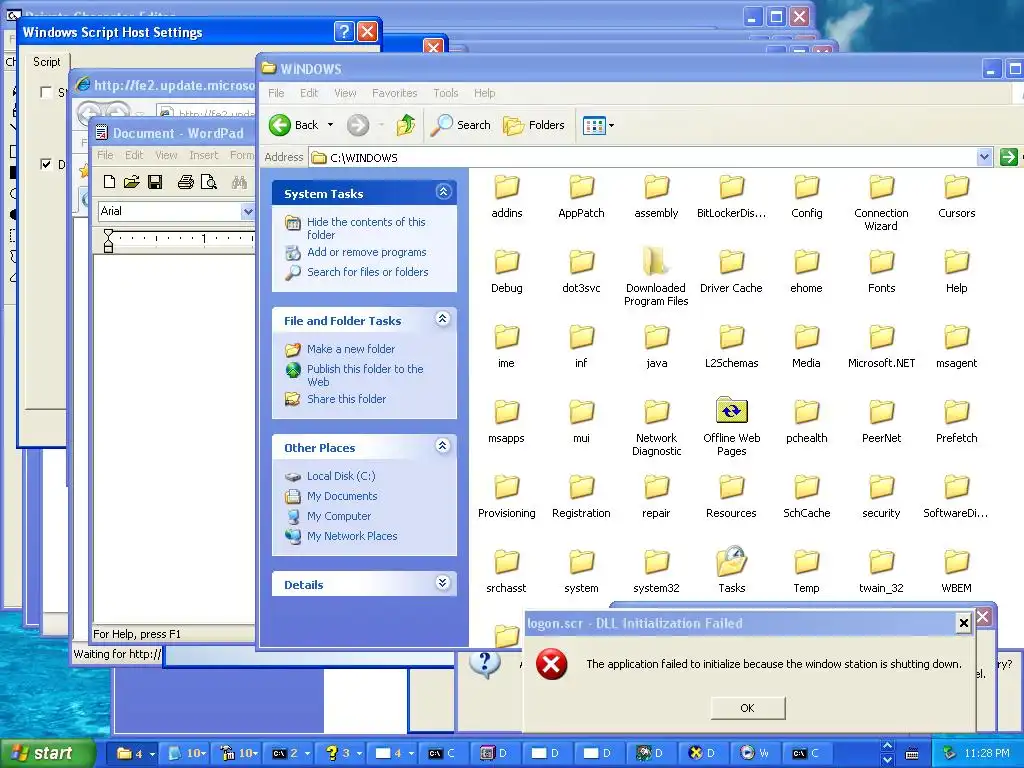The width and height of the screenshot is (1024, 768).
Task: Click Add or remove programs link
Action: (x=366, y=252)
